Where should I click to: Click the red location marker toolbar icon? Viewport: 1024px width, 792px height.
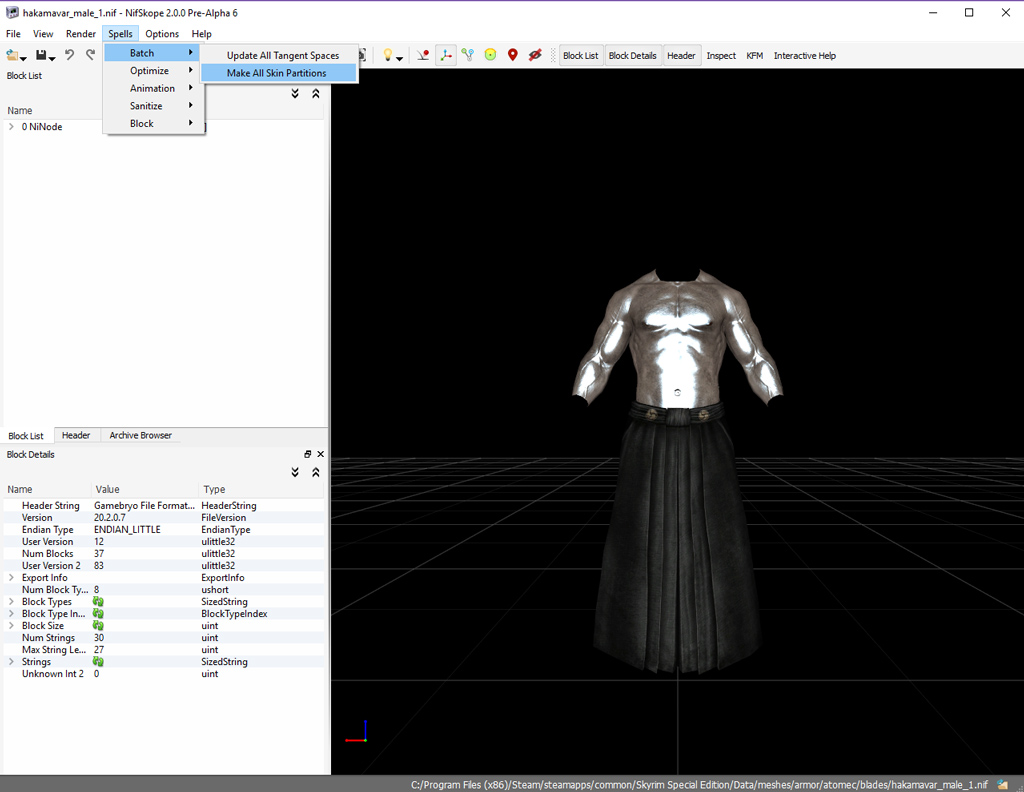click(512, 55)
